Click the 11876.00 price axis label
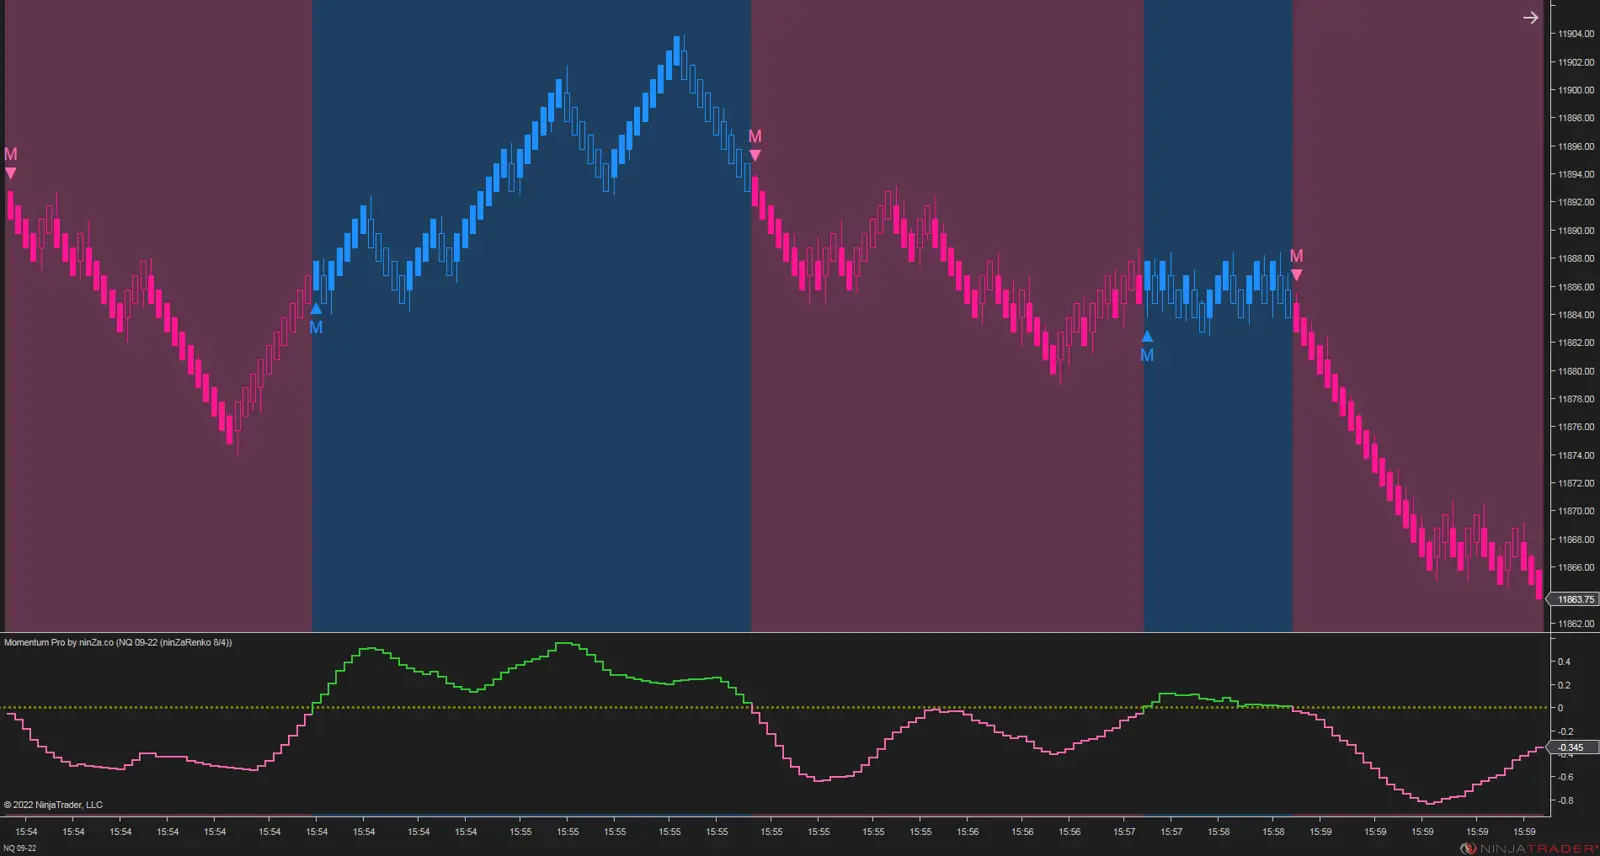1600x856 pixels. (x=1576, y=427)
